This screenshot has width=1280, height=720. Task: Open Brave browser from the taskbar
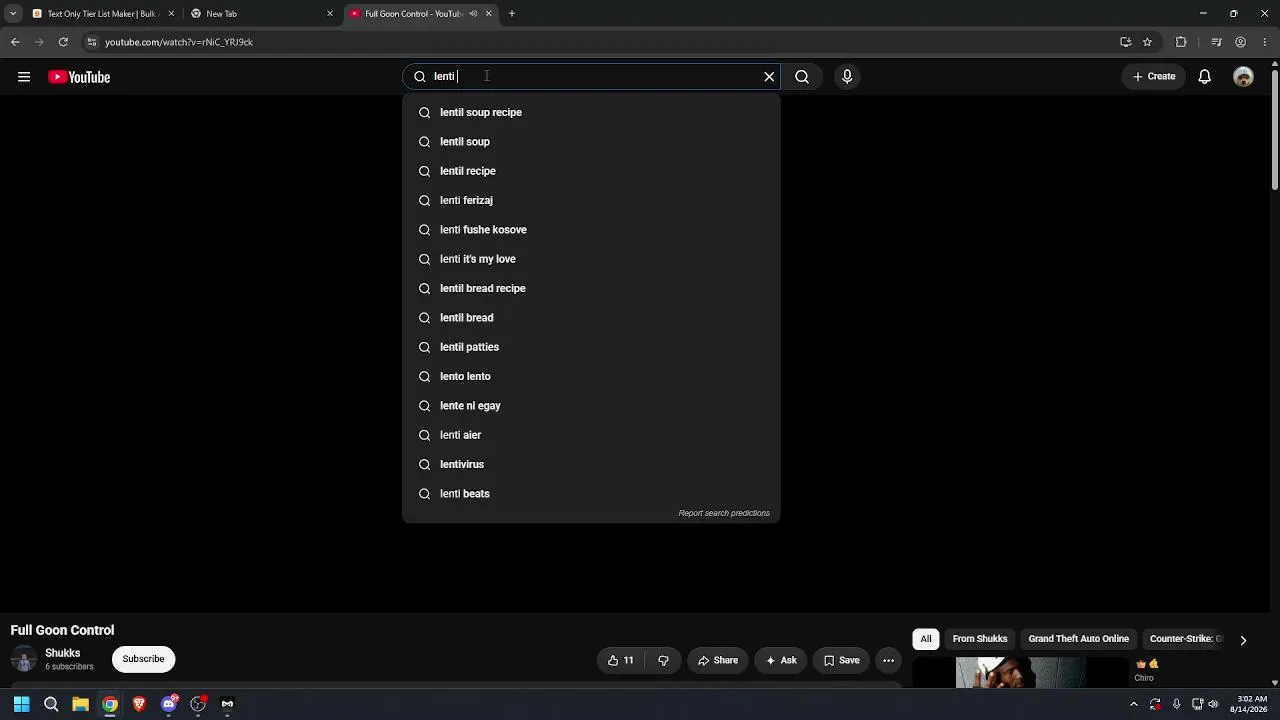tap(139, 704)
